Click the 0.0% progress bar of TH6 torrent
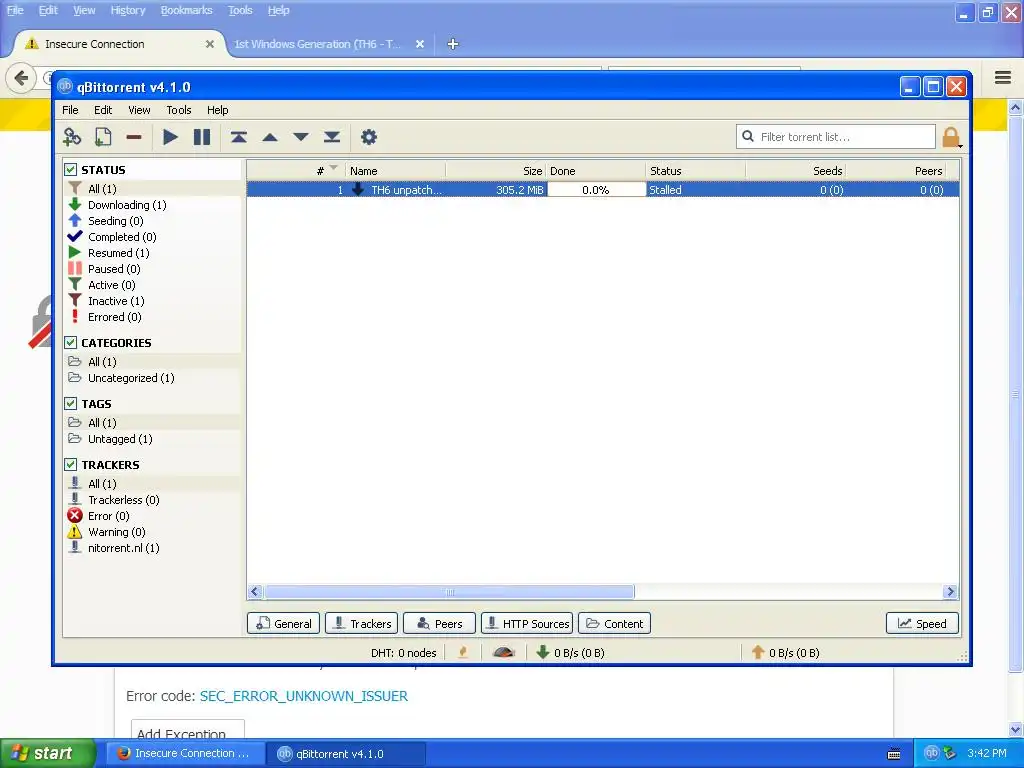The width and height of the screenshot is (1024, 768). (x=596, y=189)
